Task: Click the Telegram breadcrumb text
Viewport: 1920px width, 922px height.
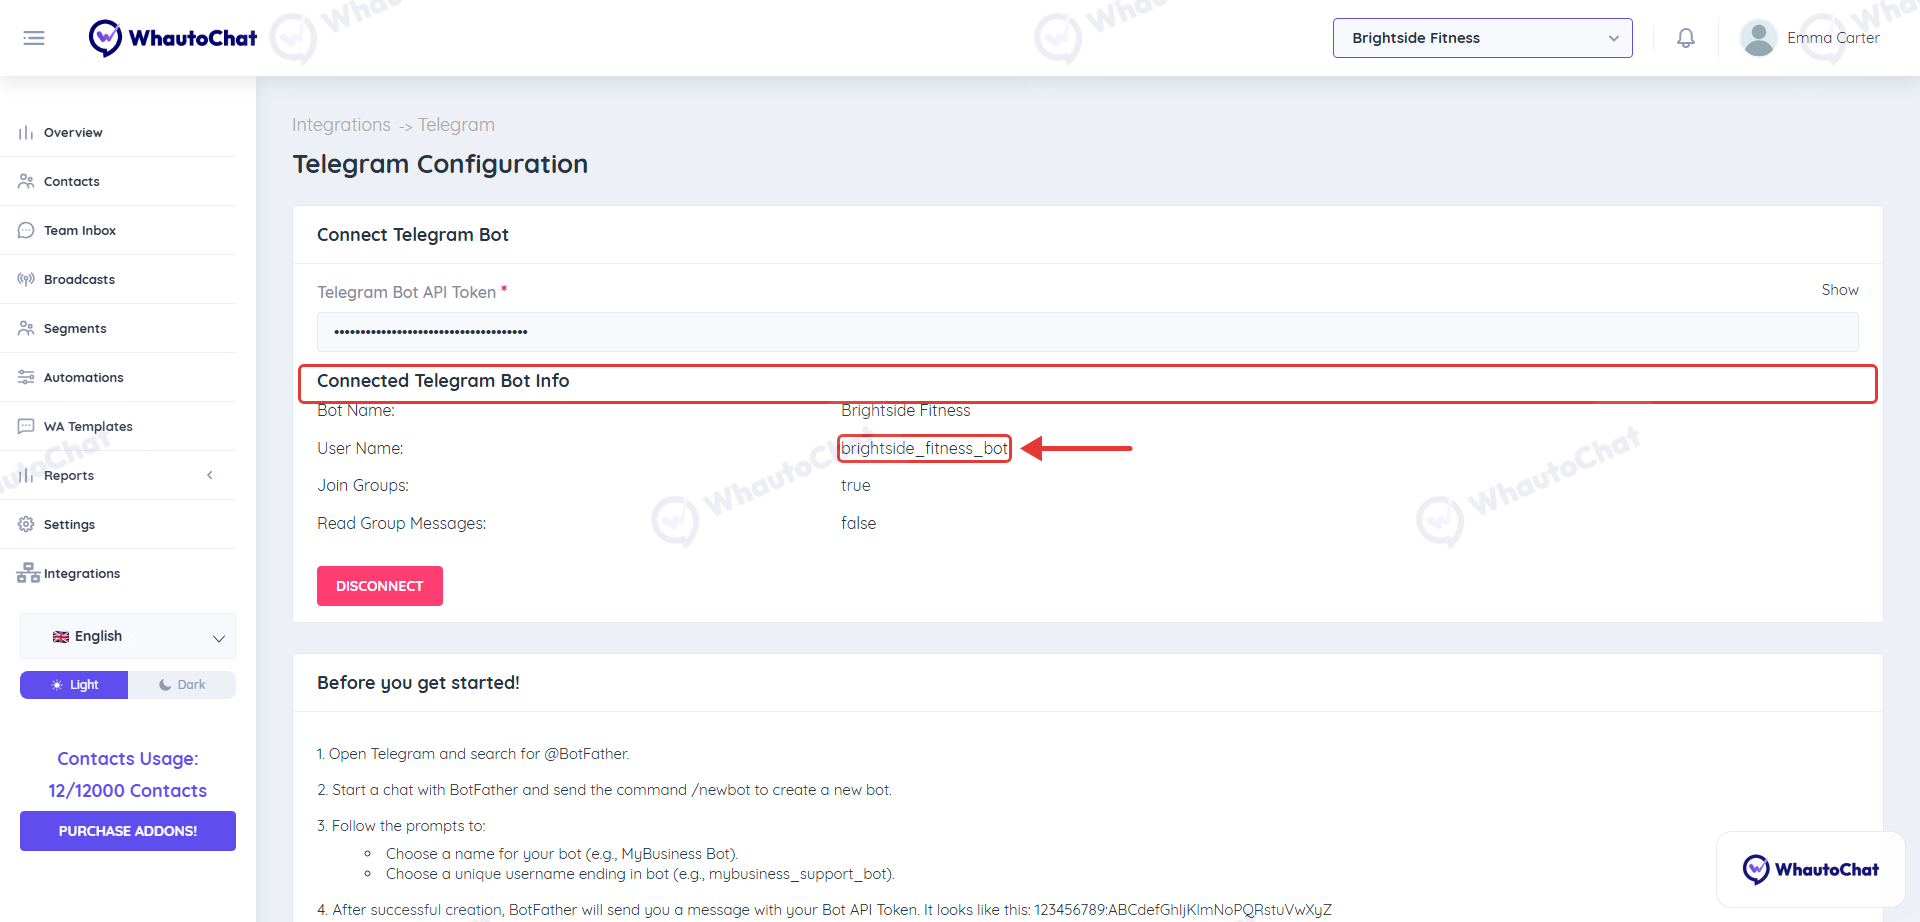Action: point(456,125)
